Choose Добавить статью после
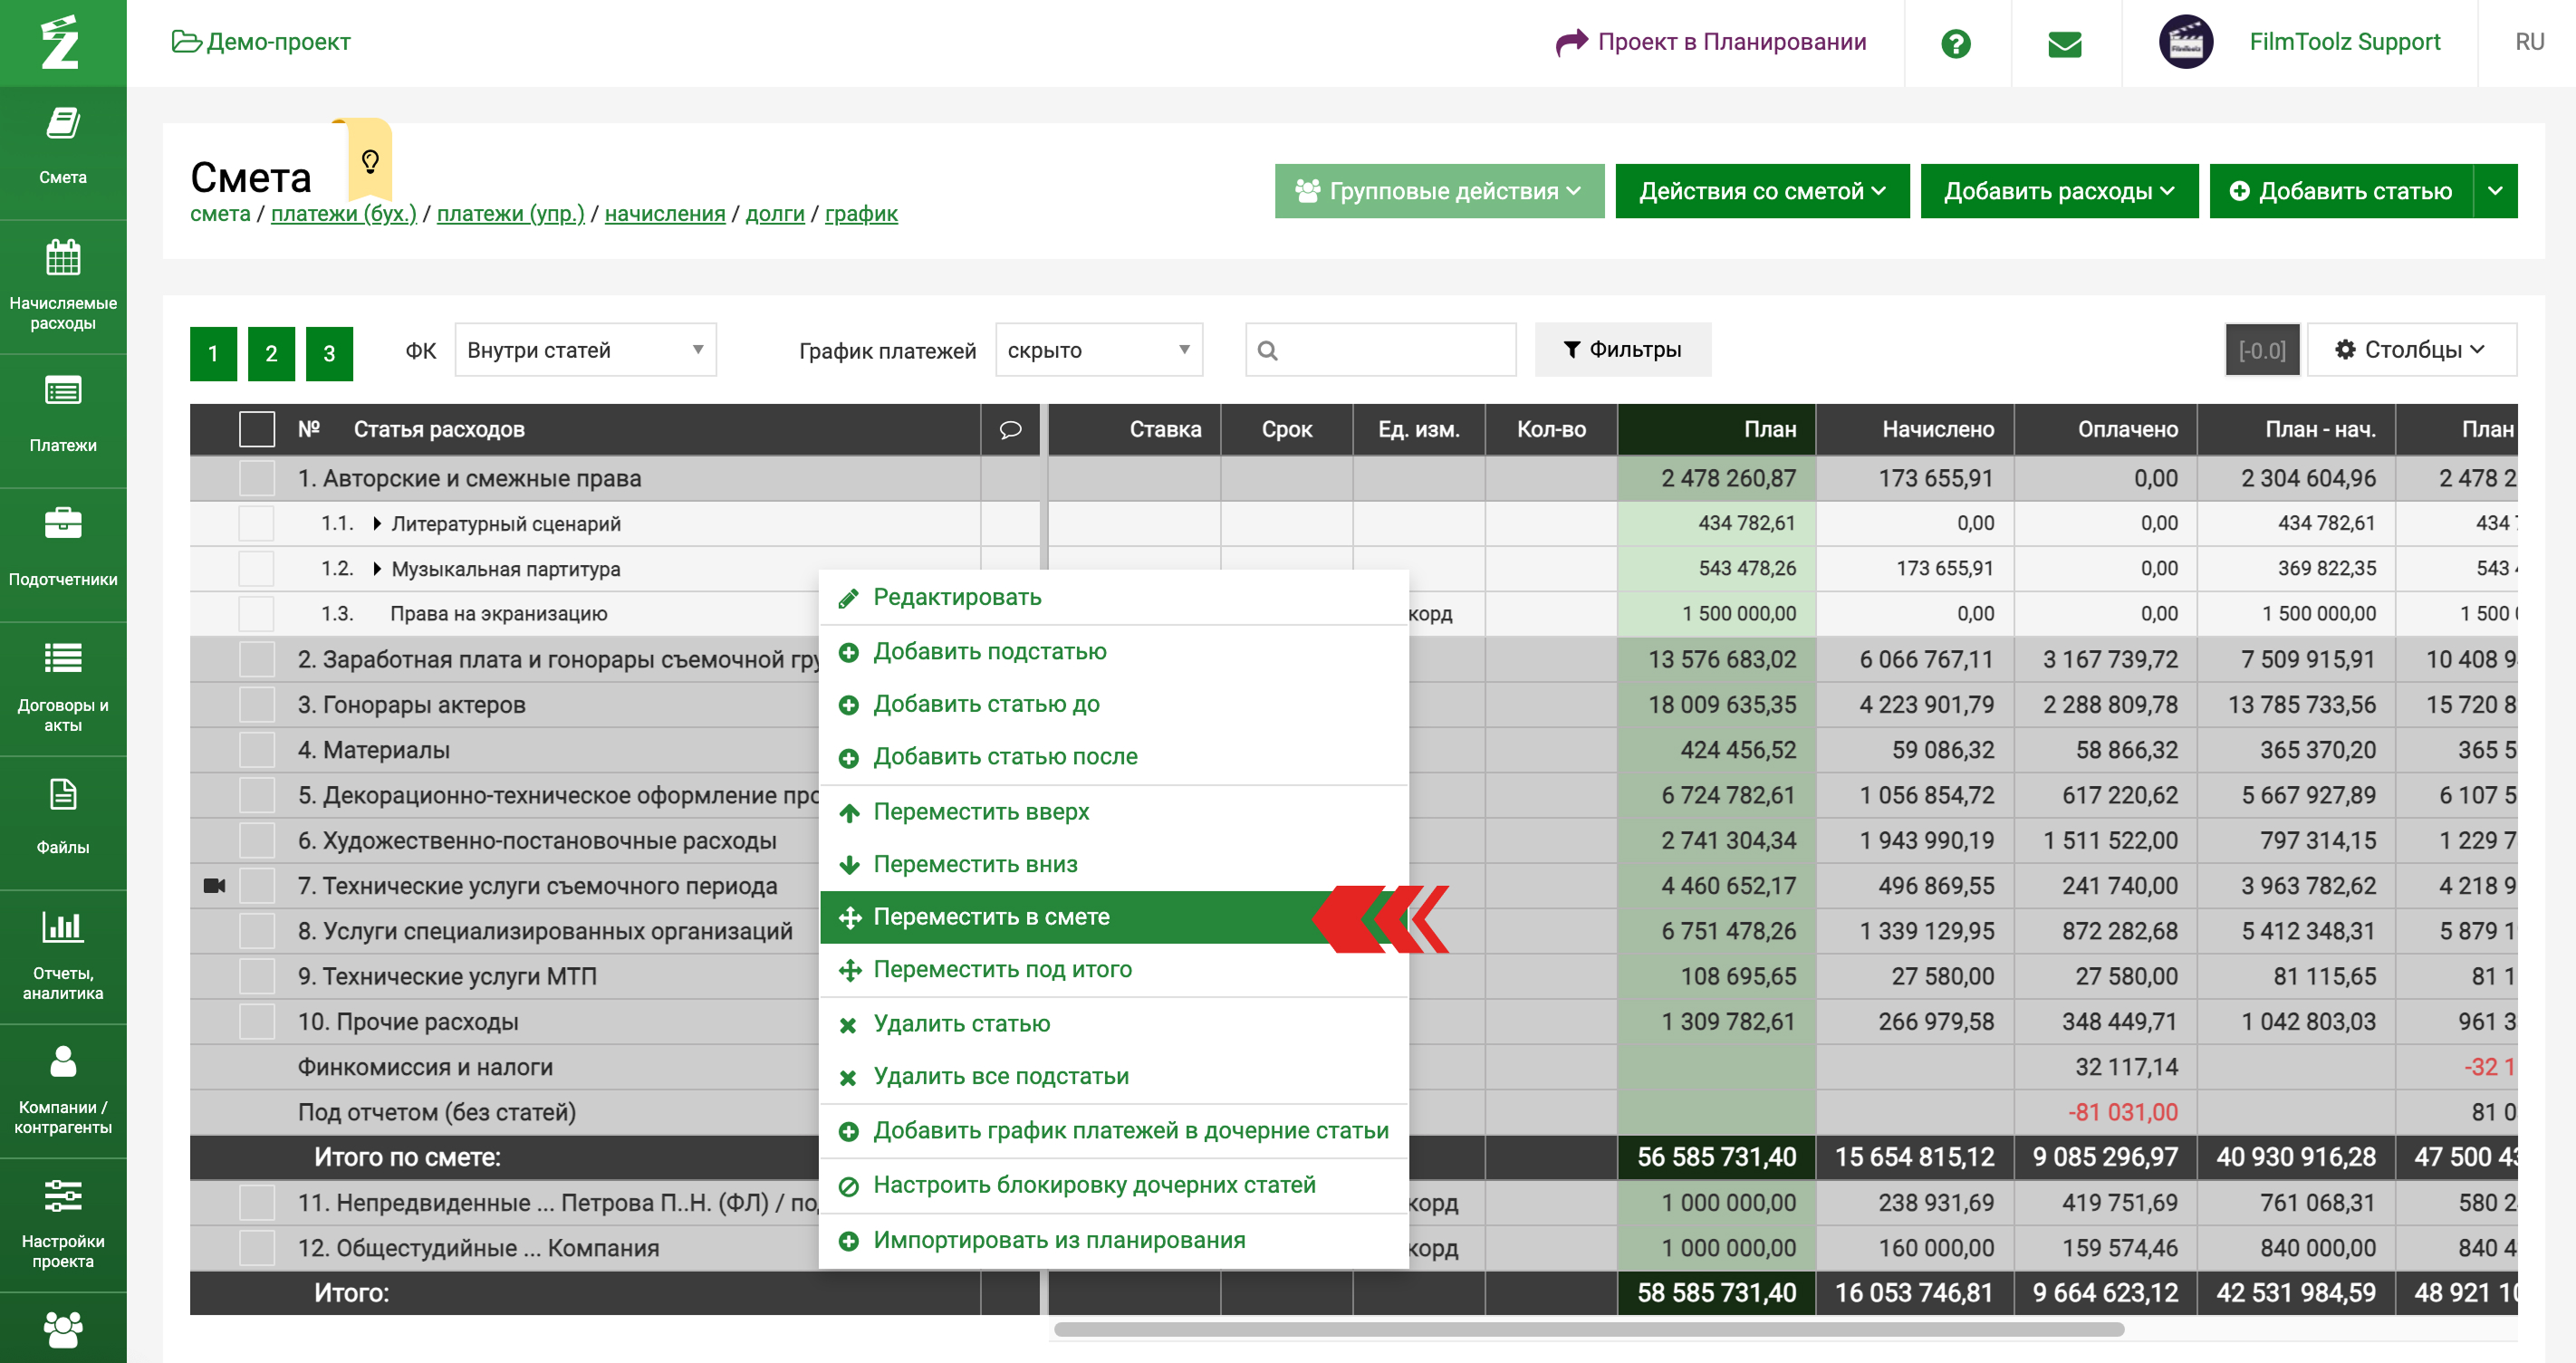This screenshot has width=2576, height=1363. 1114,757
